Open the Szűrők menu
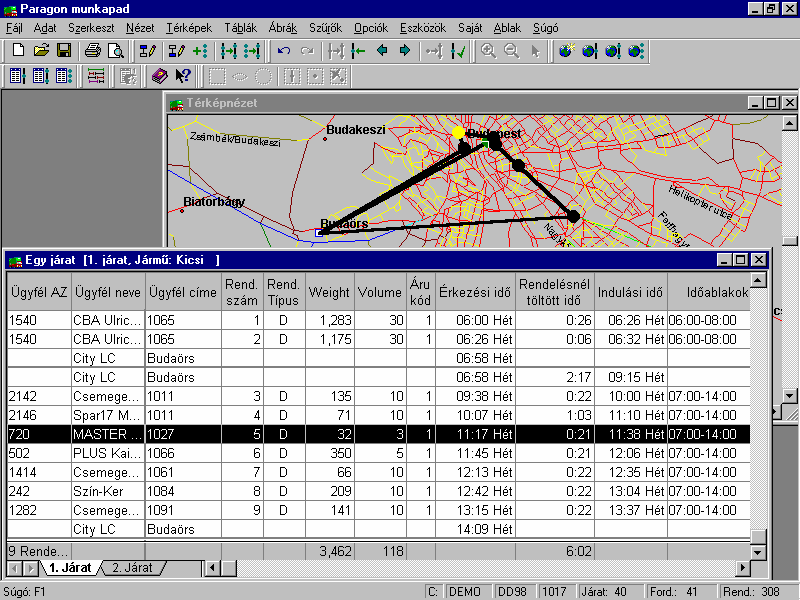 (x=325, y=28)
